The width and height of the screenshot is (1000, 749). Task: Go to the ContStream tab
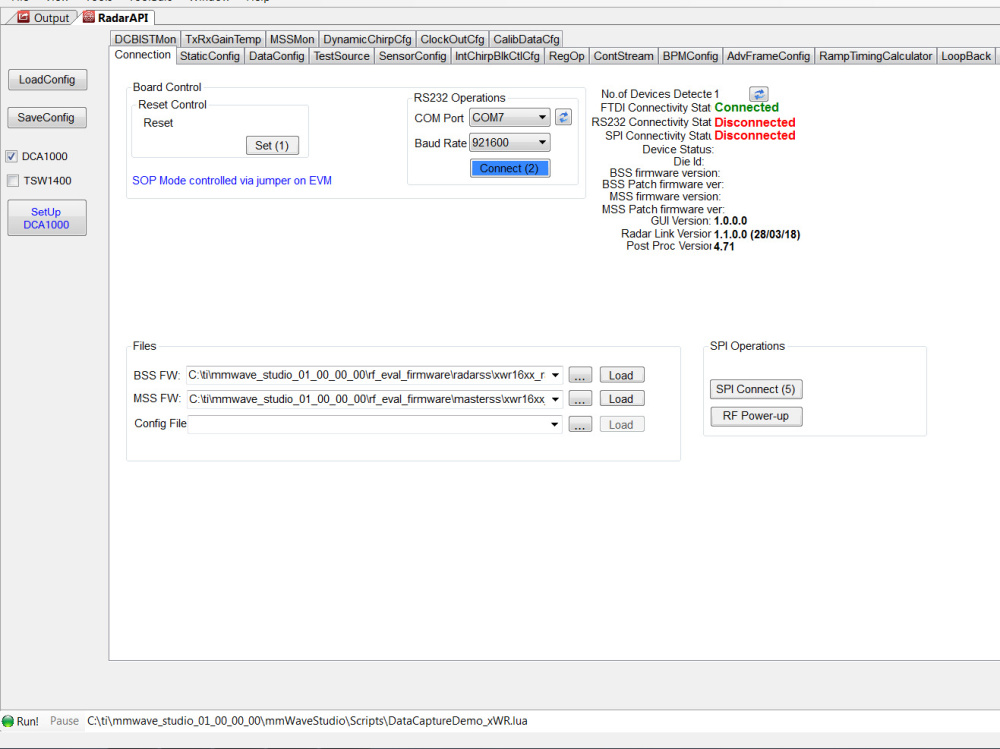(624, 56)
